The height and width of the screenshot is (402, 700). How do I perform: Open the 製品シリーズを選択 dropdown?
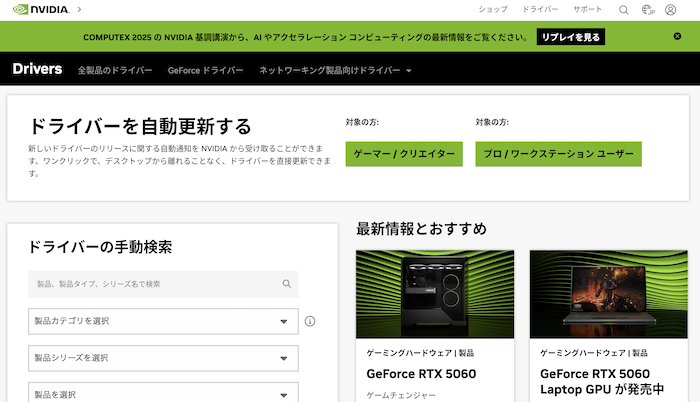pyautogui.click(x=163, y=358)
